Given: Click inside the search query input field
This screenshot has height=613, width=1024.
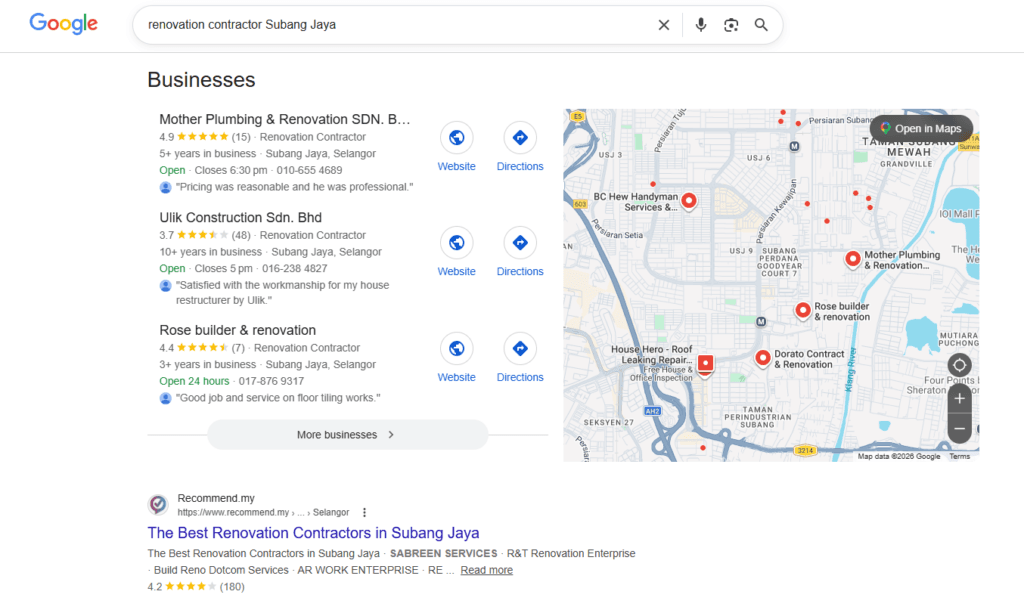Looking at the screenshot, I should pyautogui.click(x=398, y=25).
